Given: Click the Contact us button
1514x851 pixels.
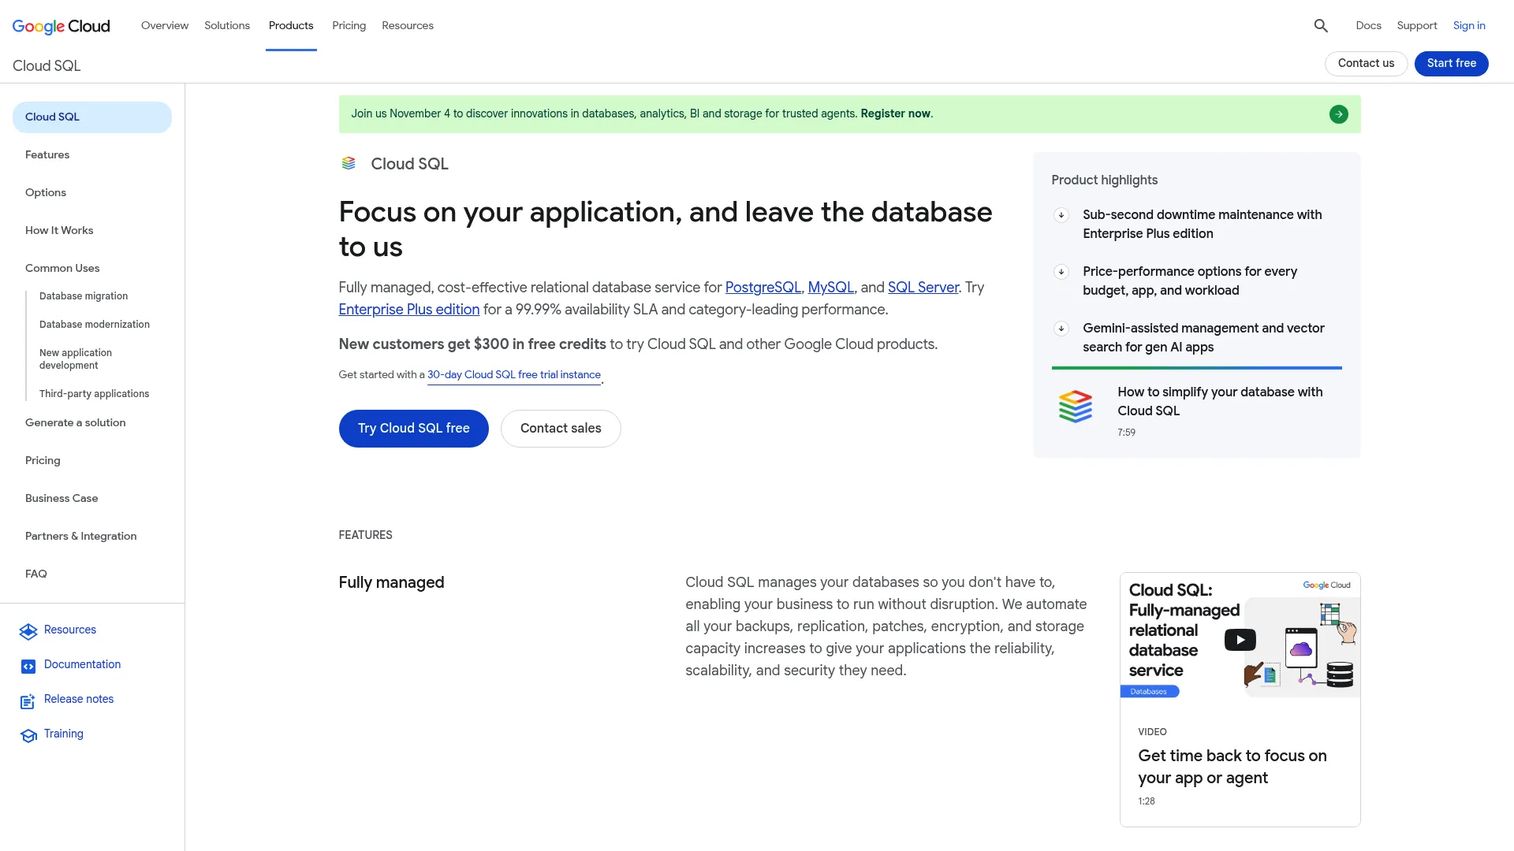Looking at the screenshot, I should point(1366,63).
